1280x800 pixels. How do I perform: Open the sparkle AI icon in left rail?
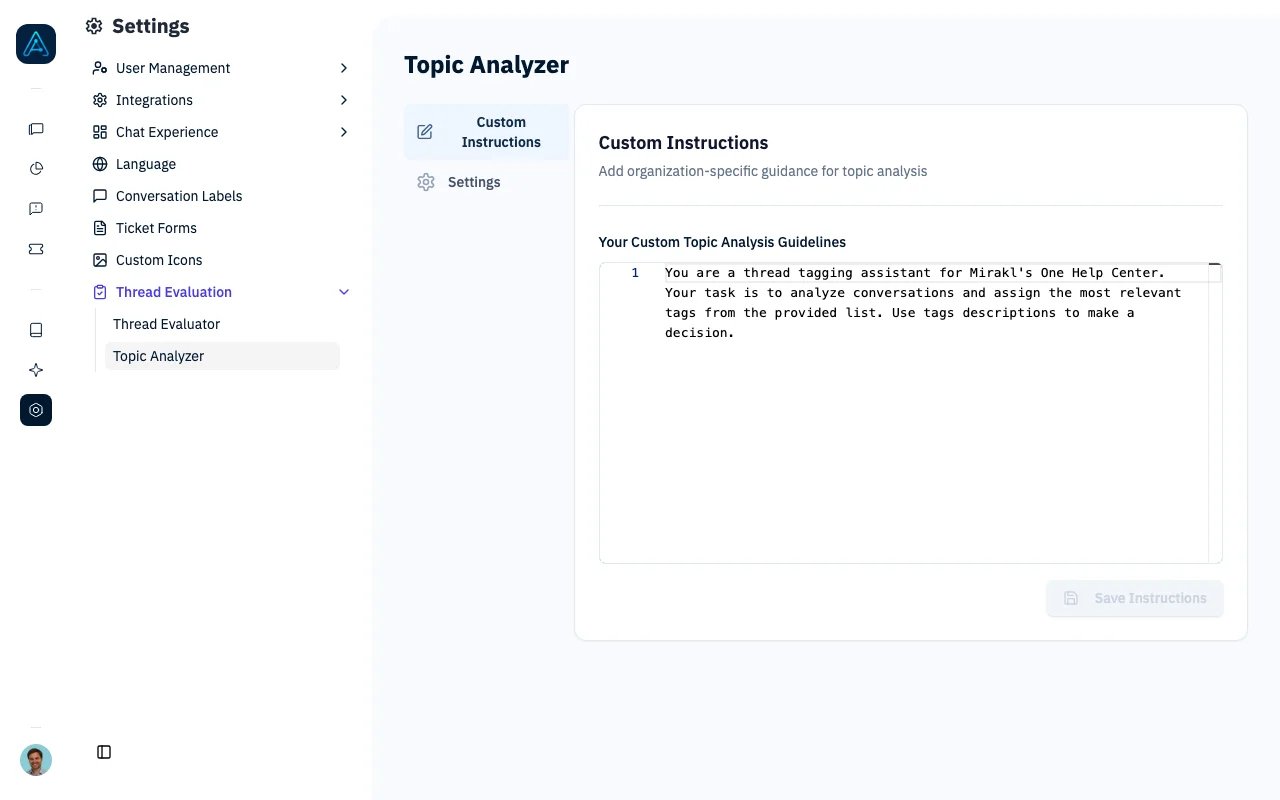click(x=36, y=370)
